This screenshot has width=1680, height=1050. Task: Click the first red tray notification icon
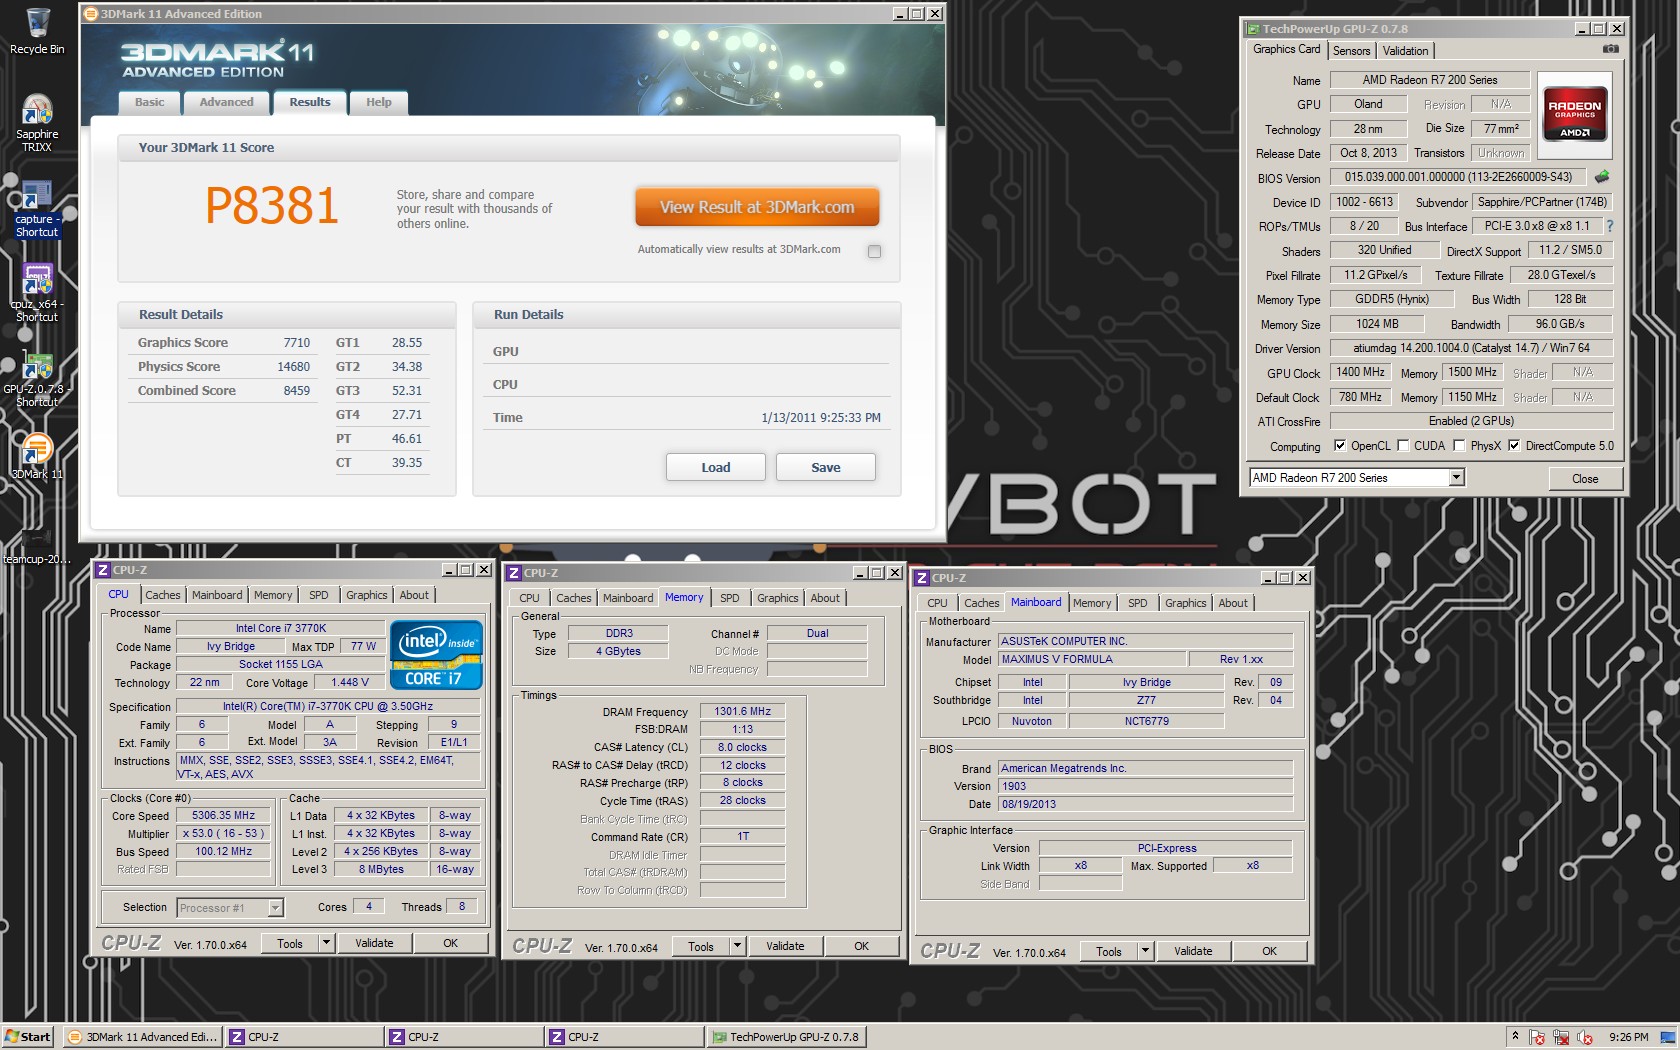click(x=1537, y=1038)
